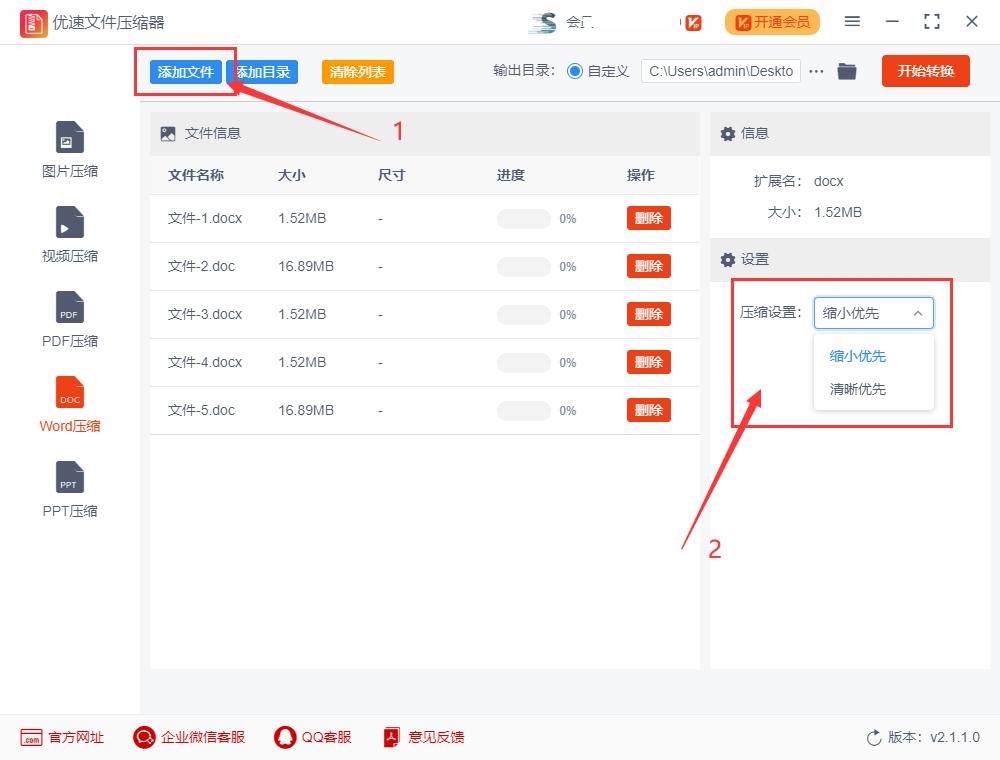This screenshot has height=760, width=1000.
Task: Select the Word压缩 sidebar icon
Action: [x=68, y=403]
